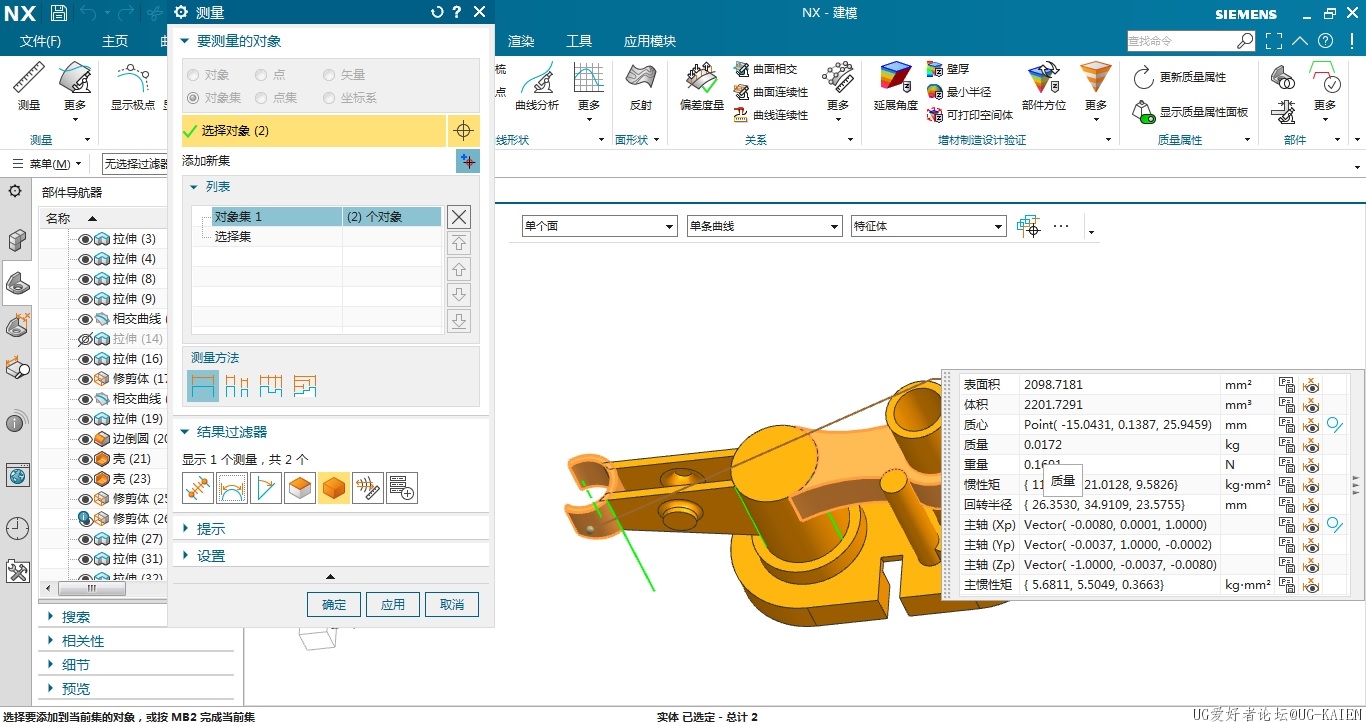Select the fourth 测量方法 icon
The height and width of the screenshot is (726, 1366).
(305, 385)
